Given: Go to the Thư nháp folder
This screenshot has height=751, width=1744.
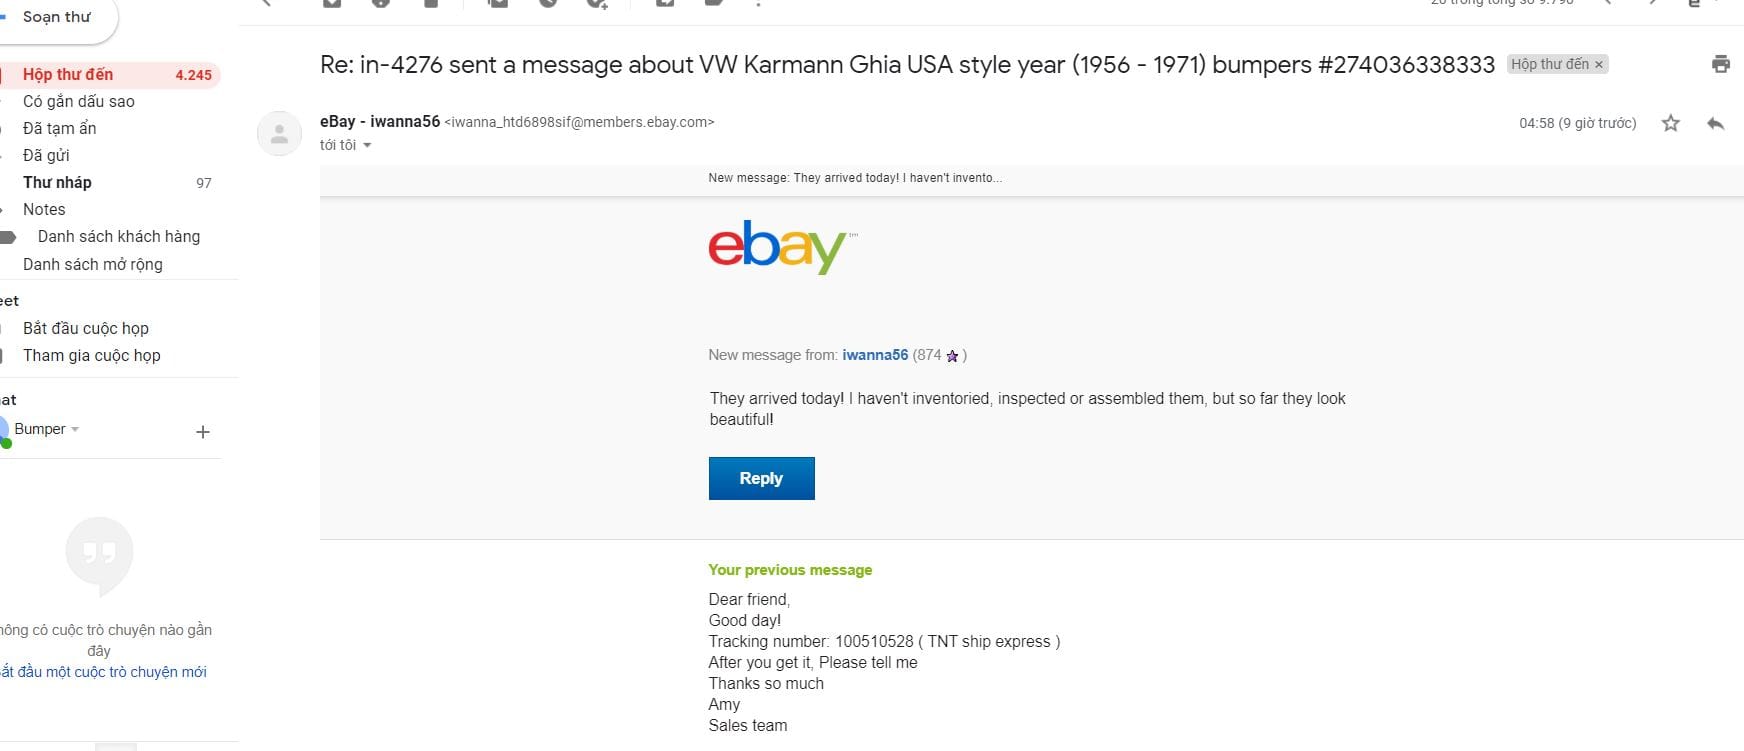Looking at the screenshot, I should (57, 182).
